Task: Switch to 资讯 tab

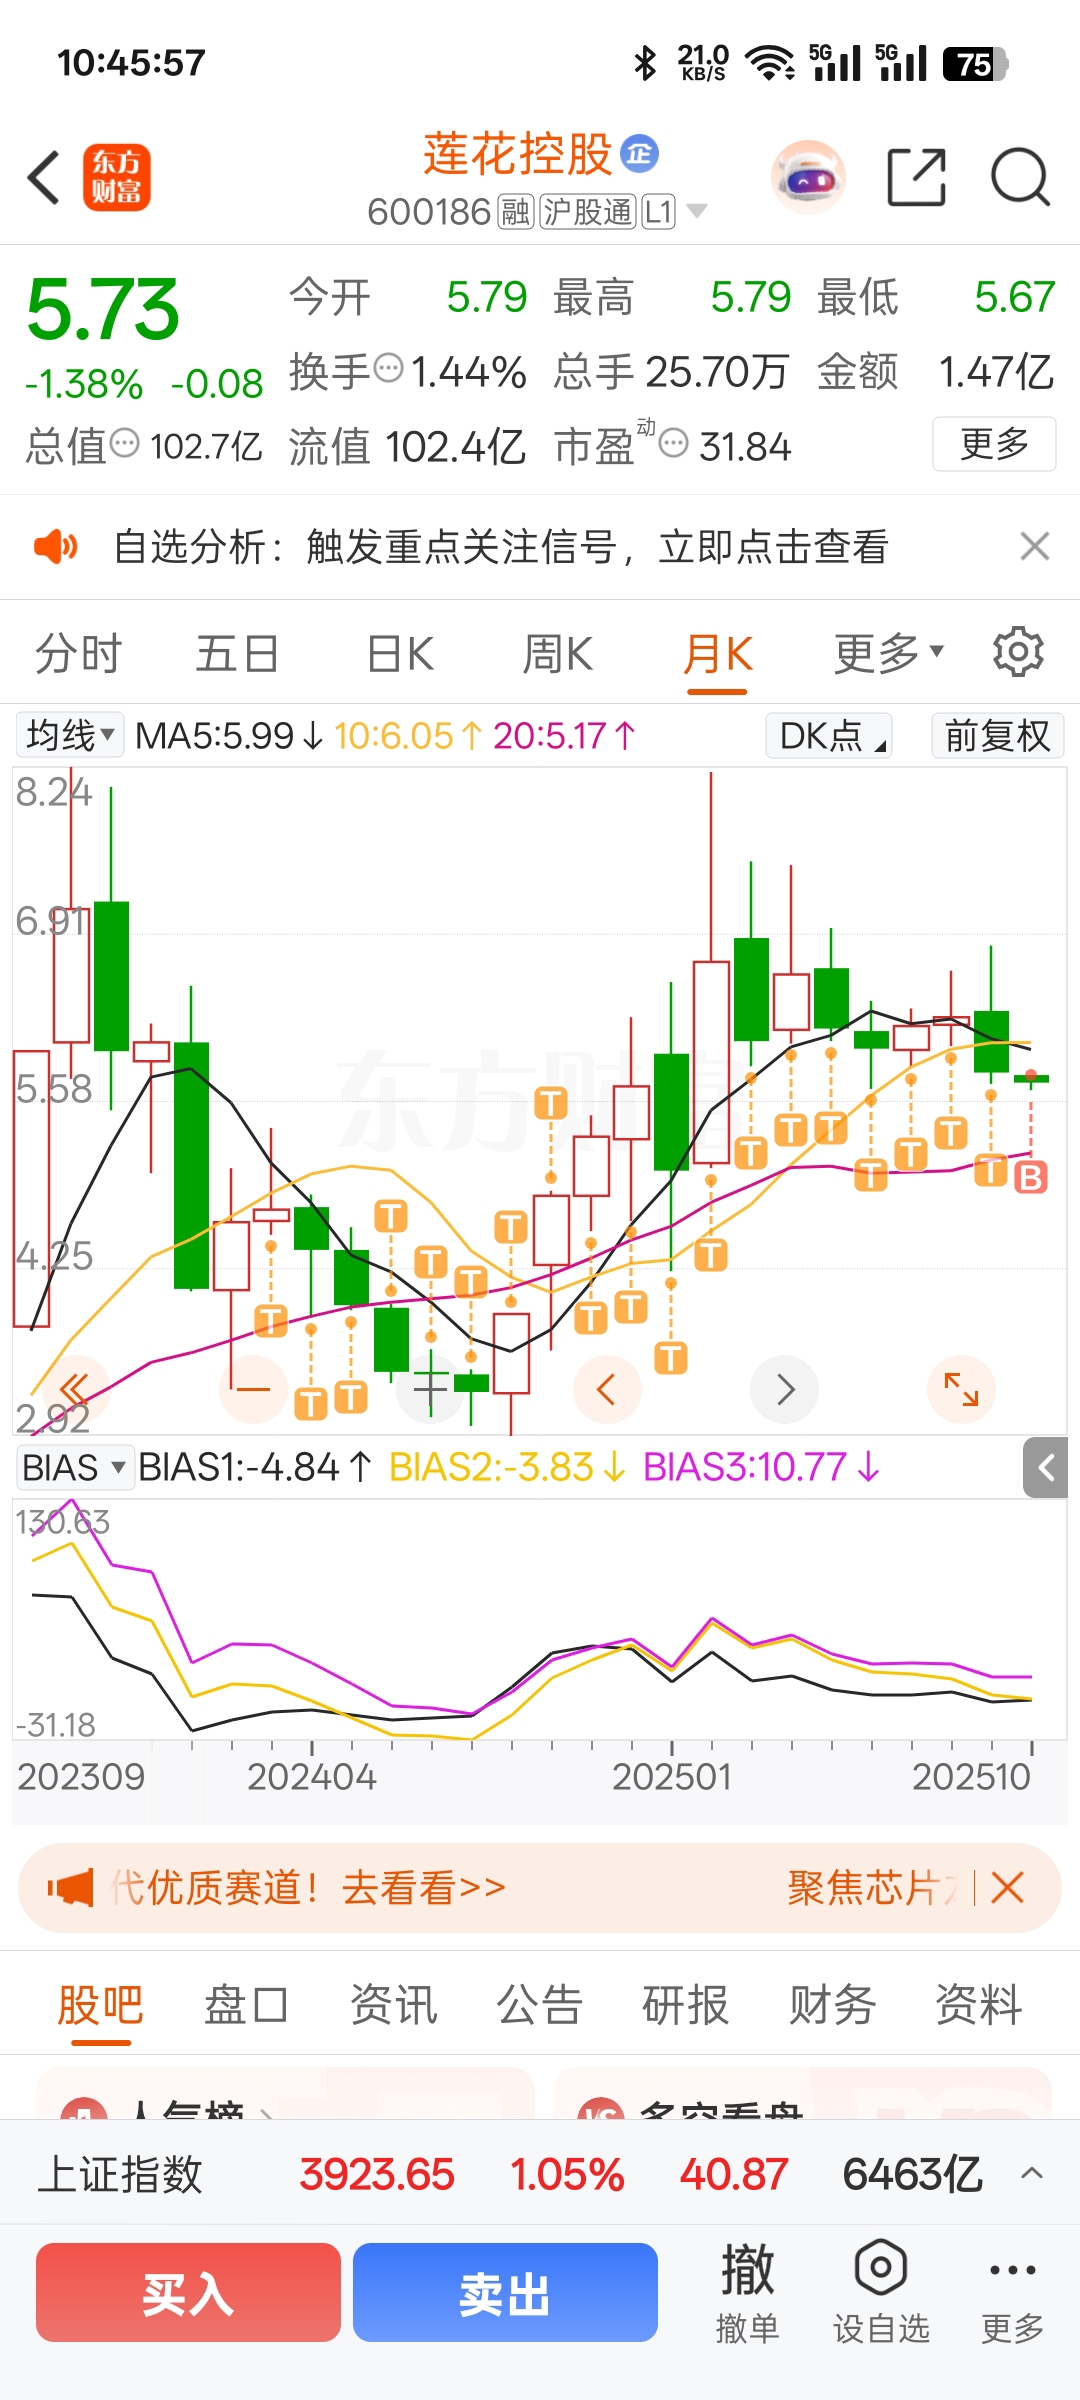Action: [393, 2005]
